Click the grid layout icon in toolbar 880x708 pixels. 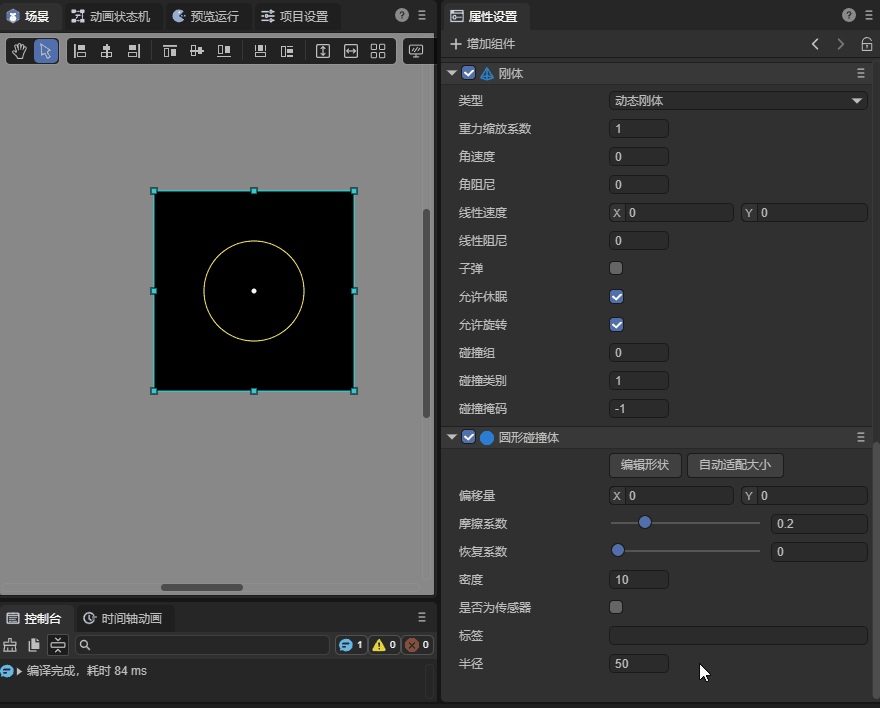(378, 51)
